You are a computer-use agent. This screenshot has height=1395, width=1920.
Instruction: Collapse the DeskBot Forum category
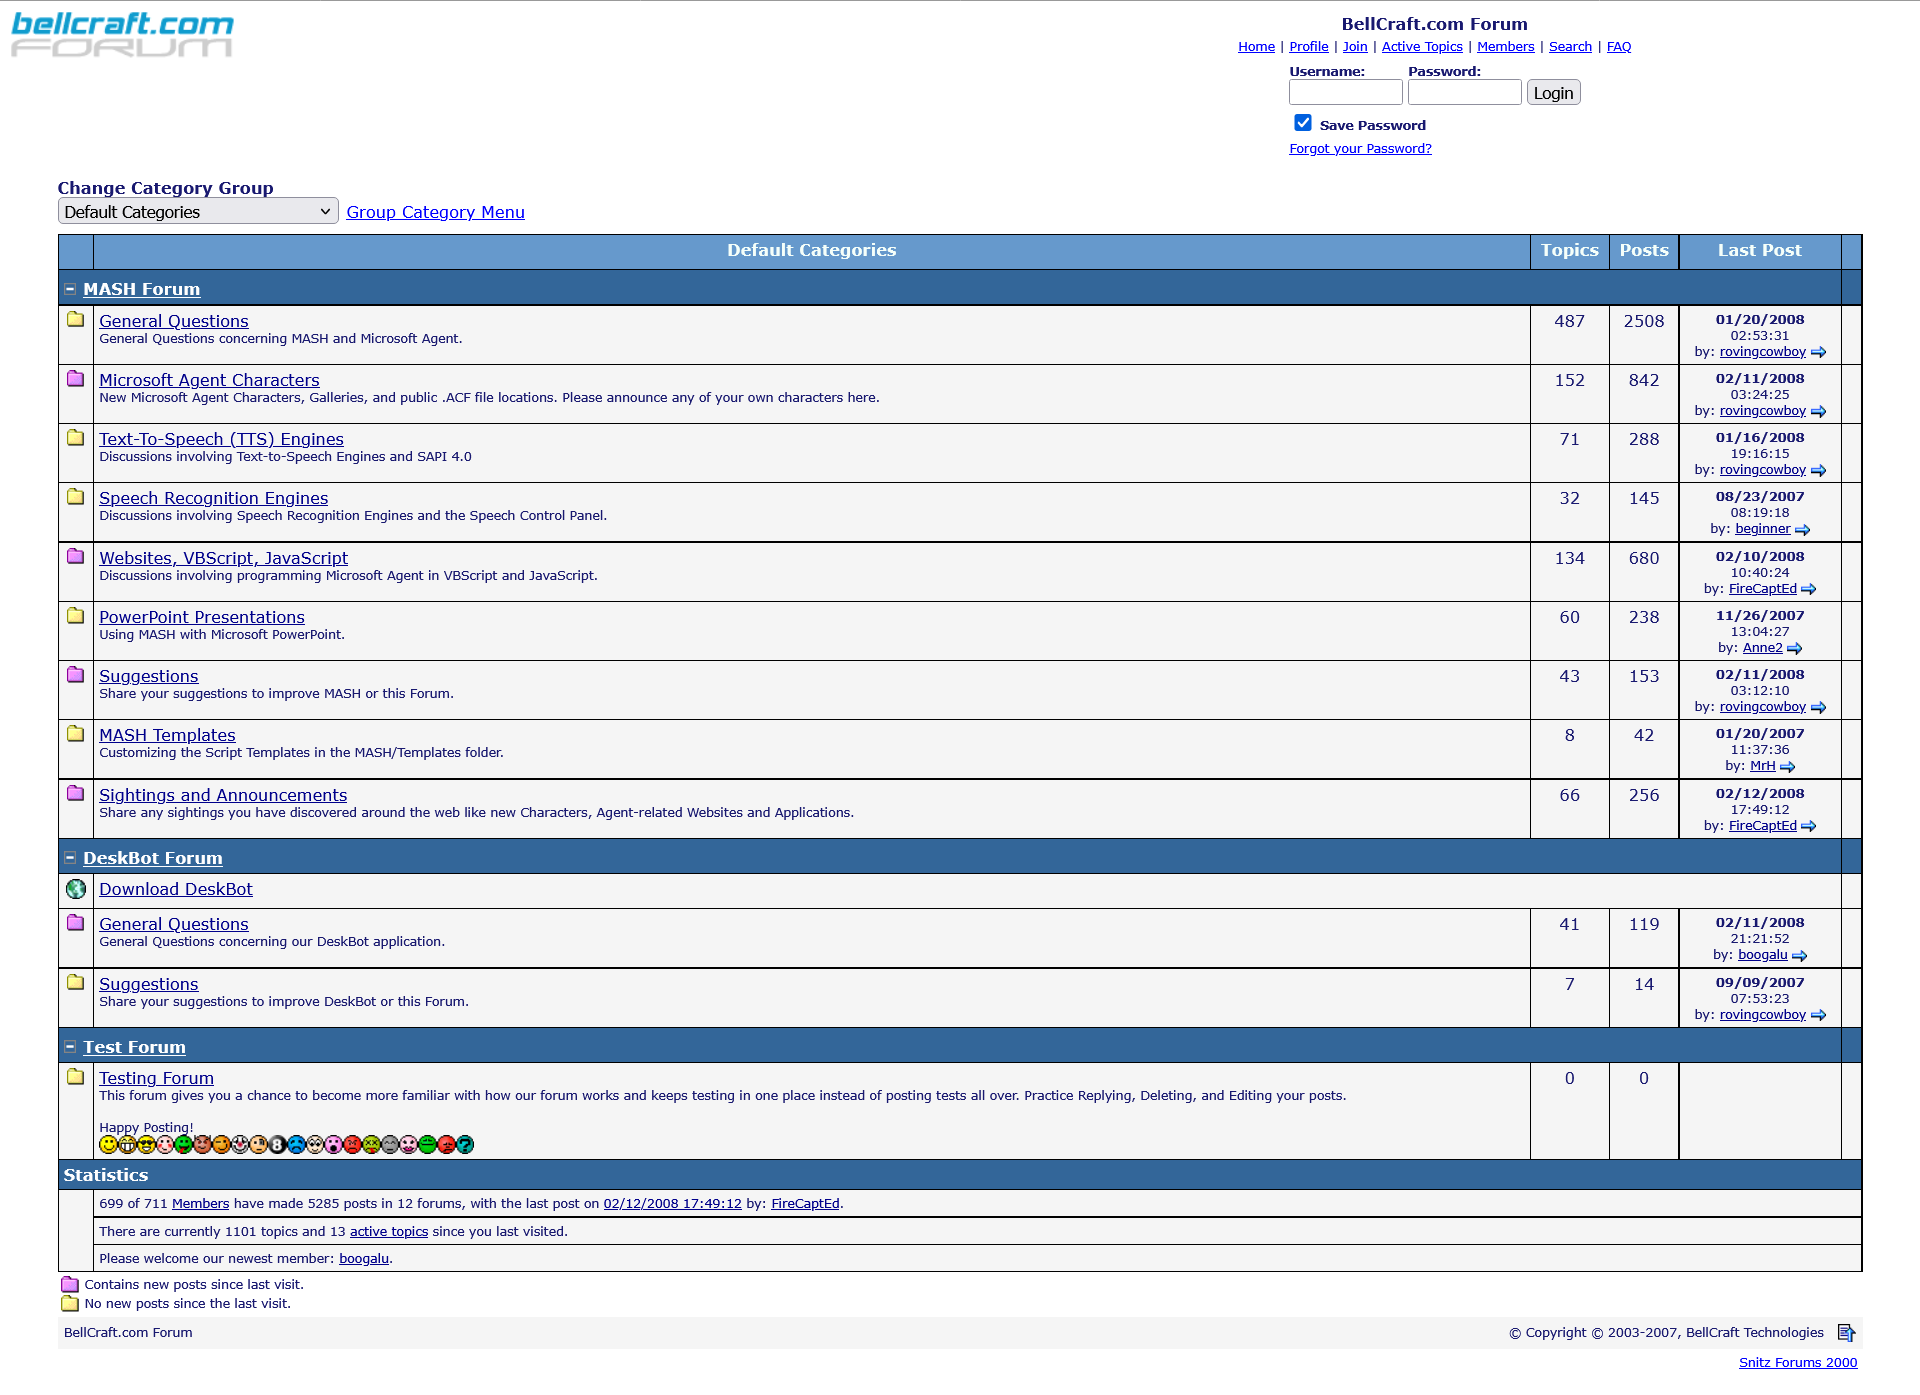(x=70, y=858)
